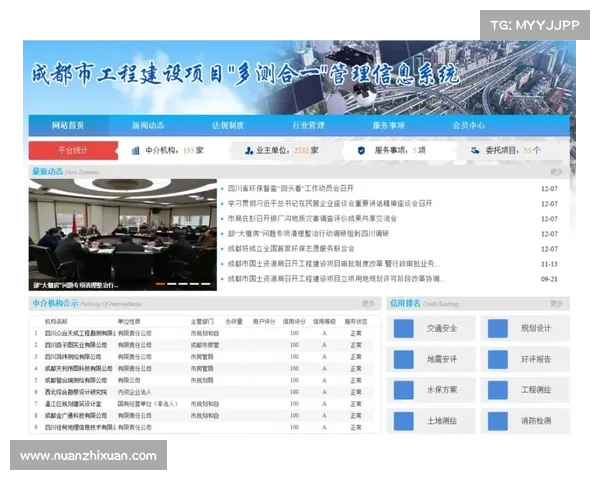Click the 地震安评 credit ranking label

pyautogui.click(x=442, y=359)
